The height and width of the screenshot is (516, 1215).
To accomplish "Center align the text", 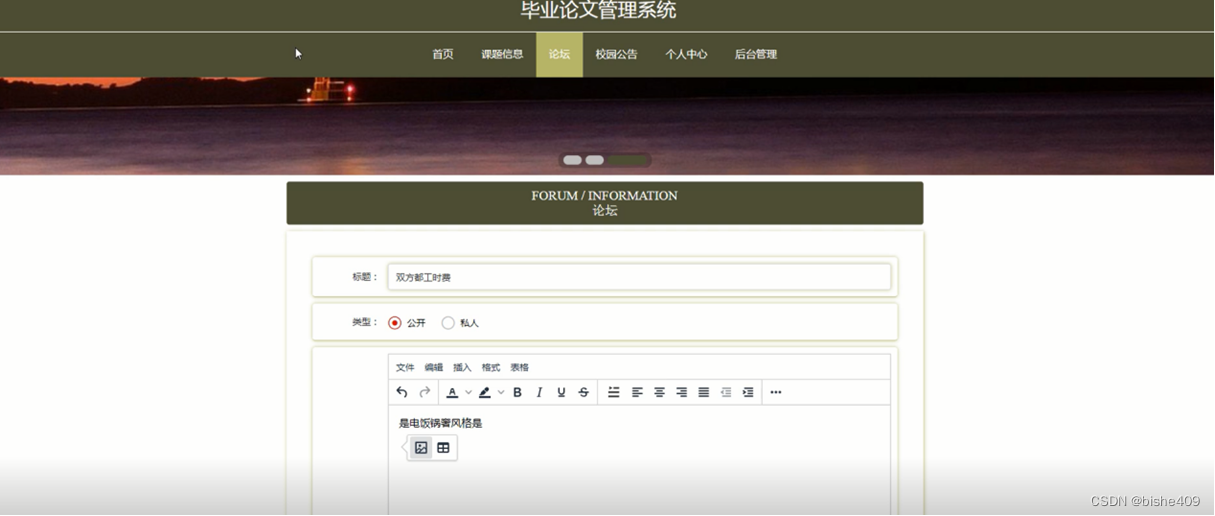I will pos(659,392).
